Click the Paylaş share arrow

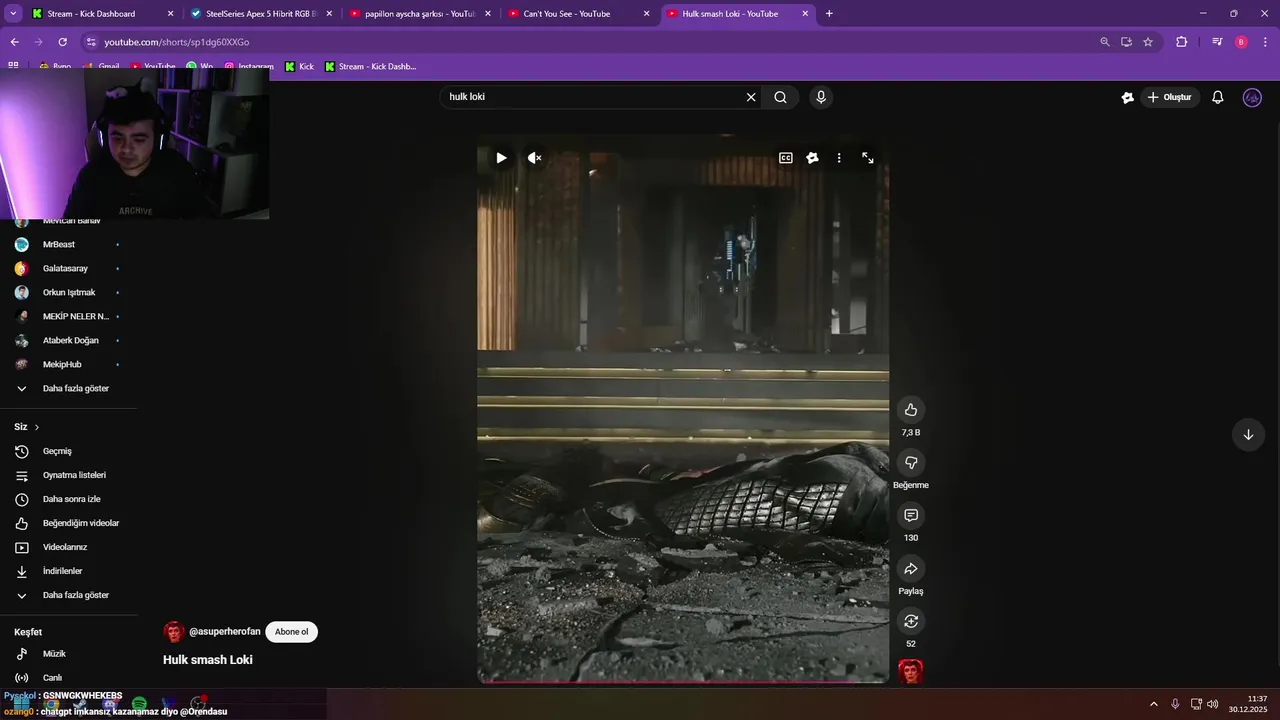click(x=911, y=568)
